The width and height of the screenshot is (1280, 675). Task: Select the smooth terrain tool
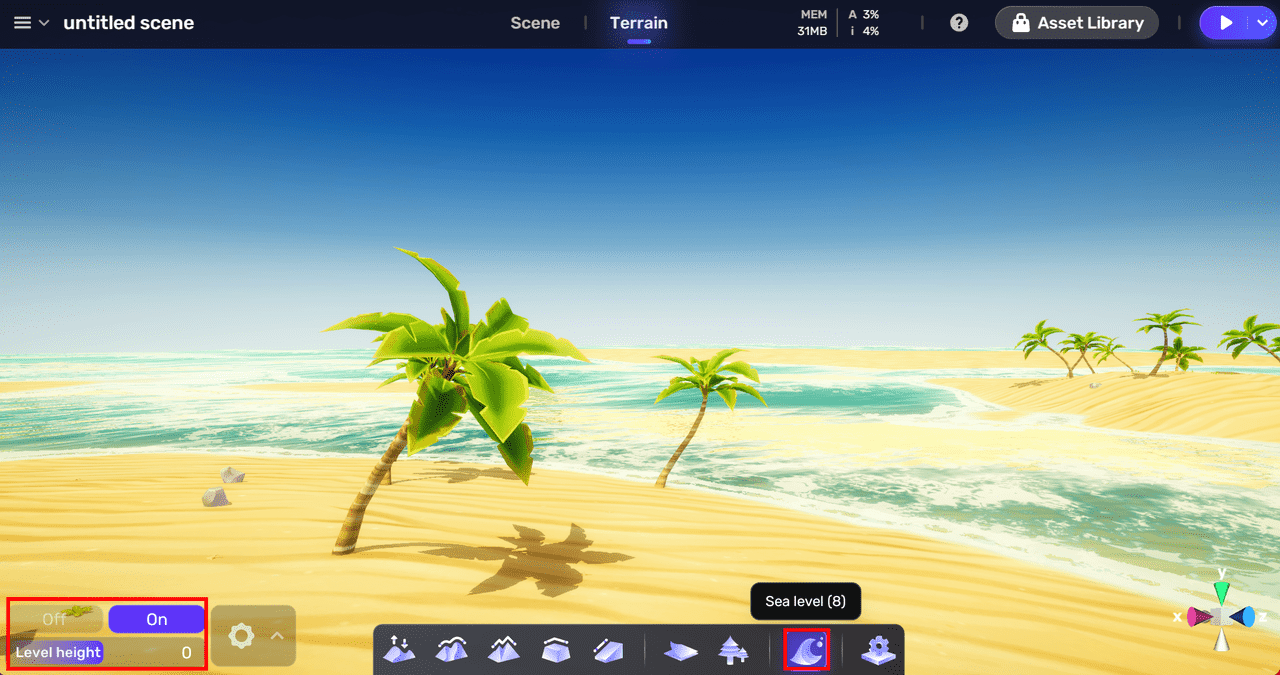pos(452,650)
